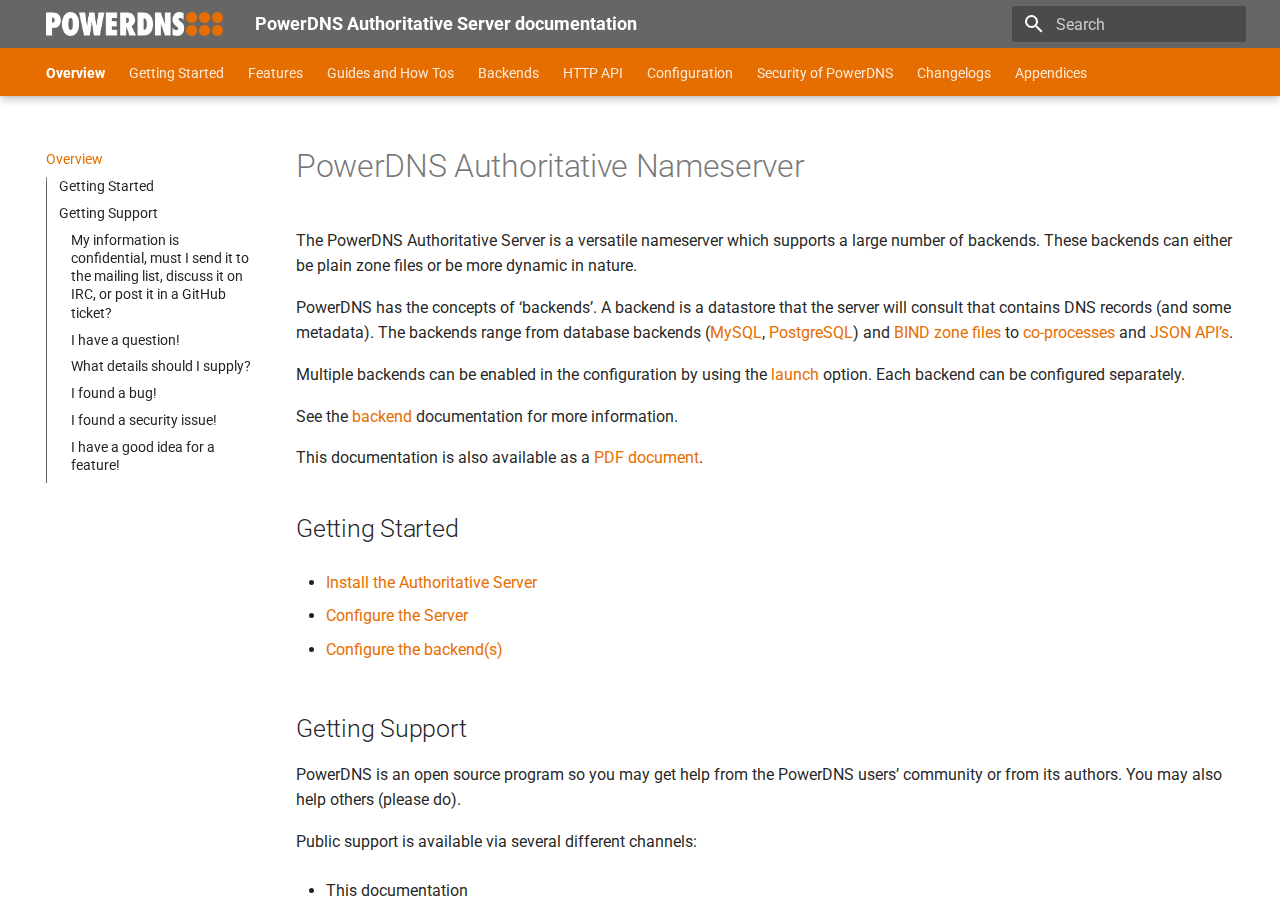Open the JSON API's link
This screenshot has height=900, width=1280.
[1189, 332]
